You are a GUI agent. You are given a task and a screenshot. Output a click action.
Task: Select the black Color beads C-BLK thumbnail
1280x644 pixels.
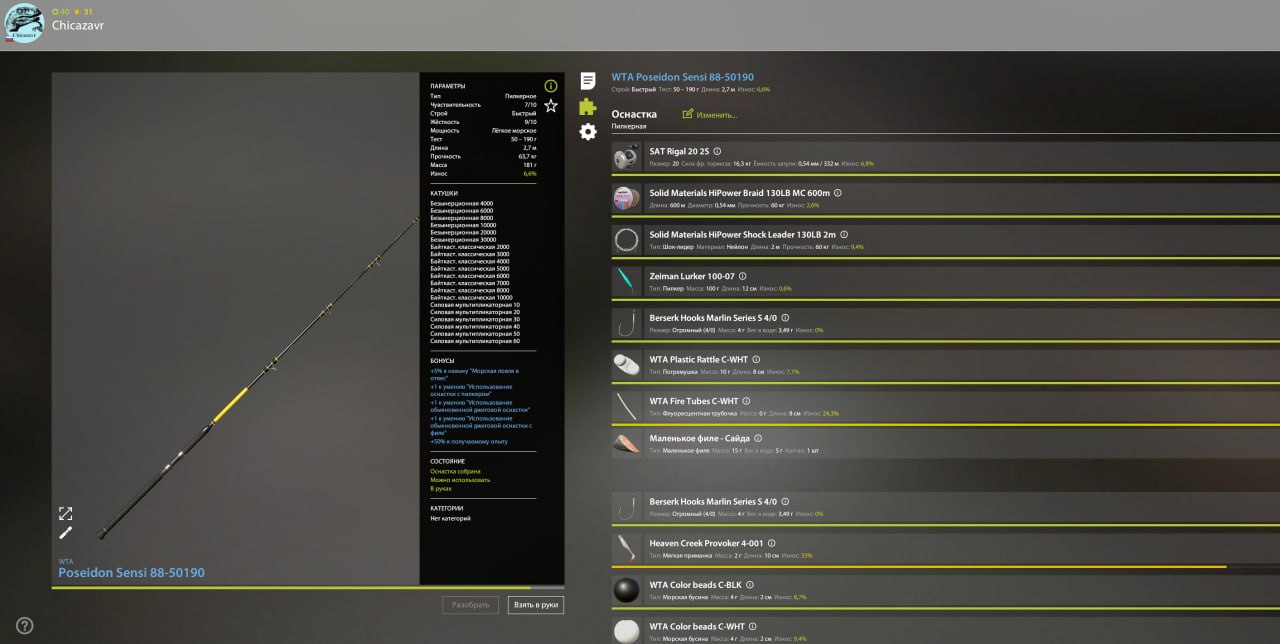(627, 590)
